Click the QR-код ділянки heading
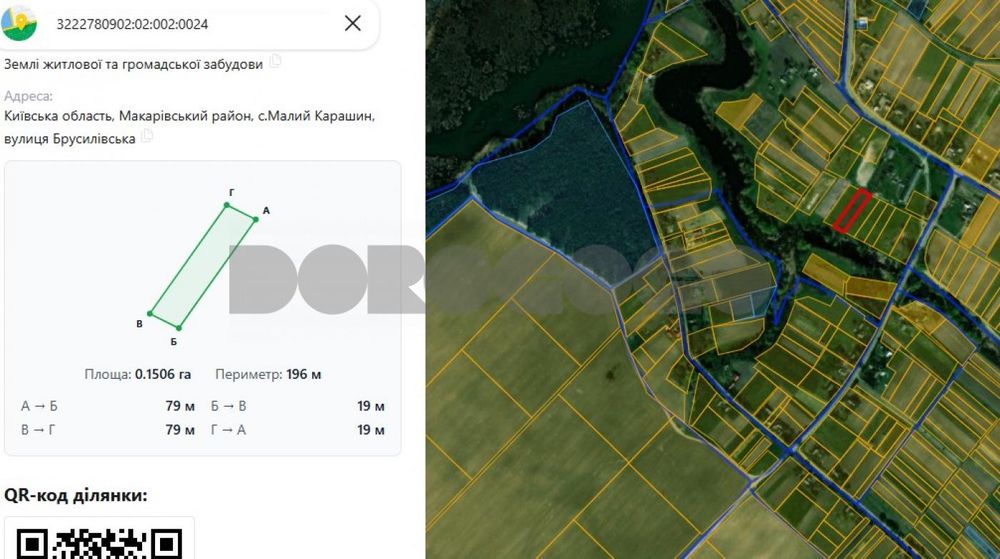 (76, 495)
